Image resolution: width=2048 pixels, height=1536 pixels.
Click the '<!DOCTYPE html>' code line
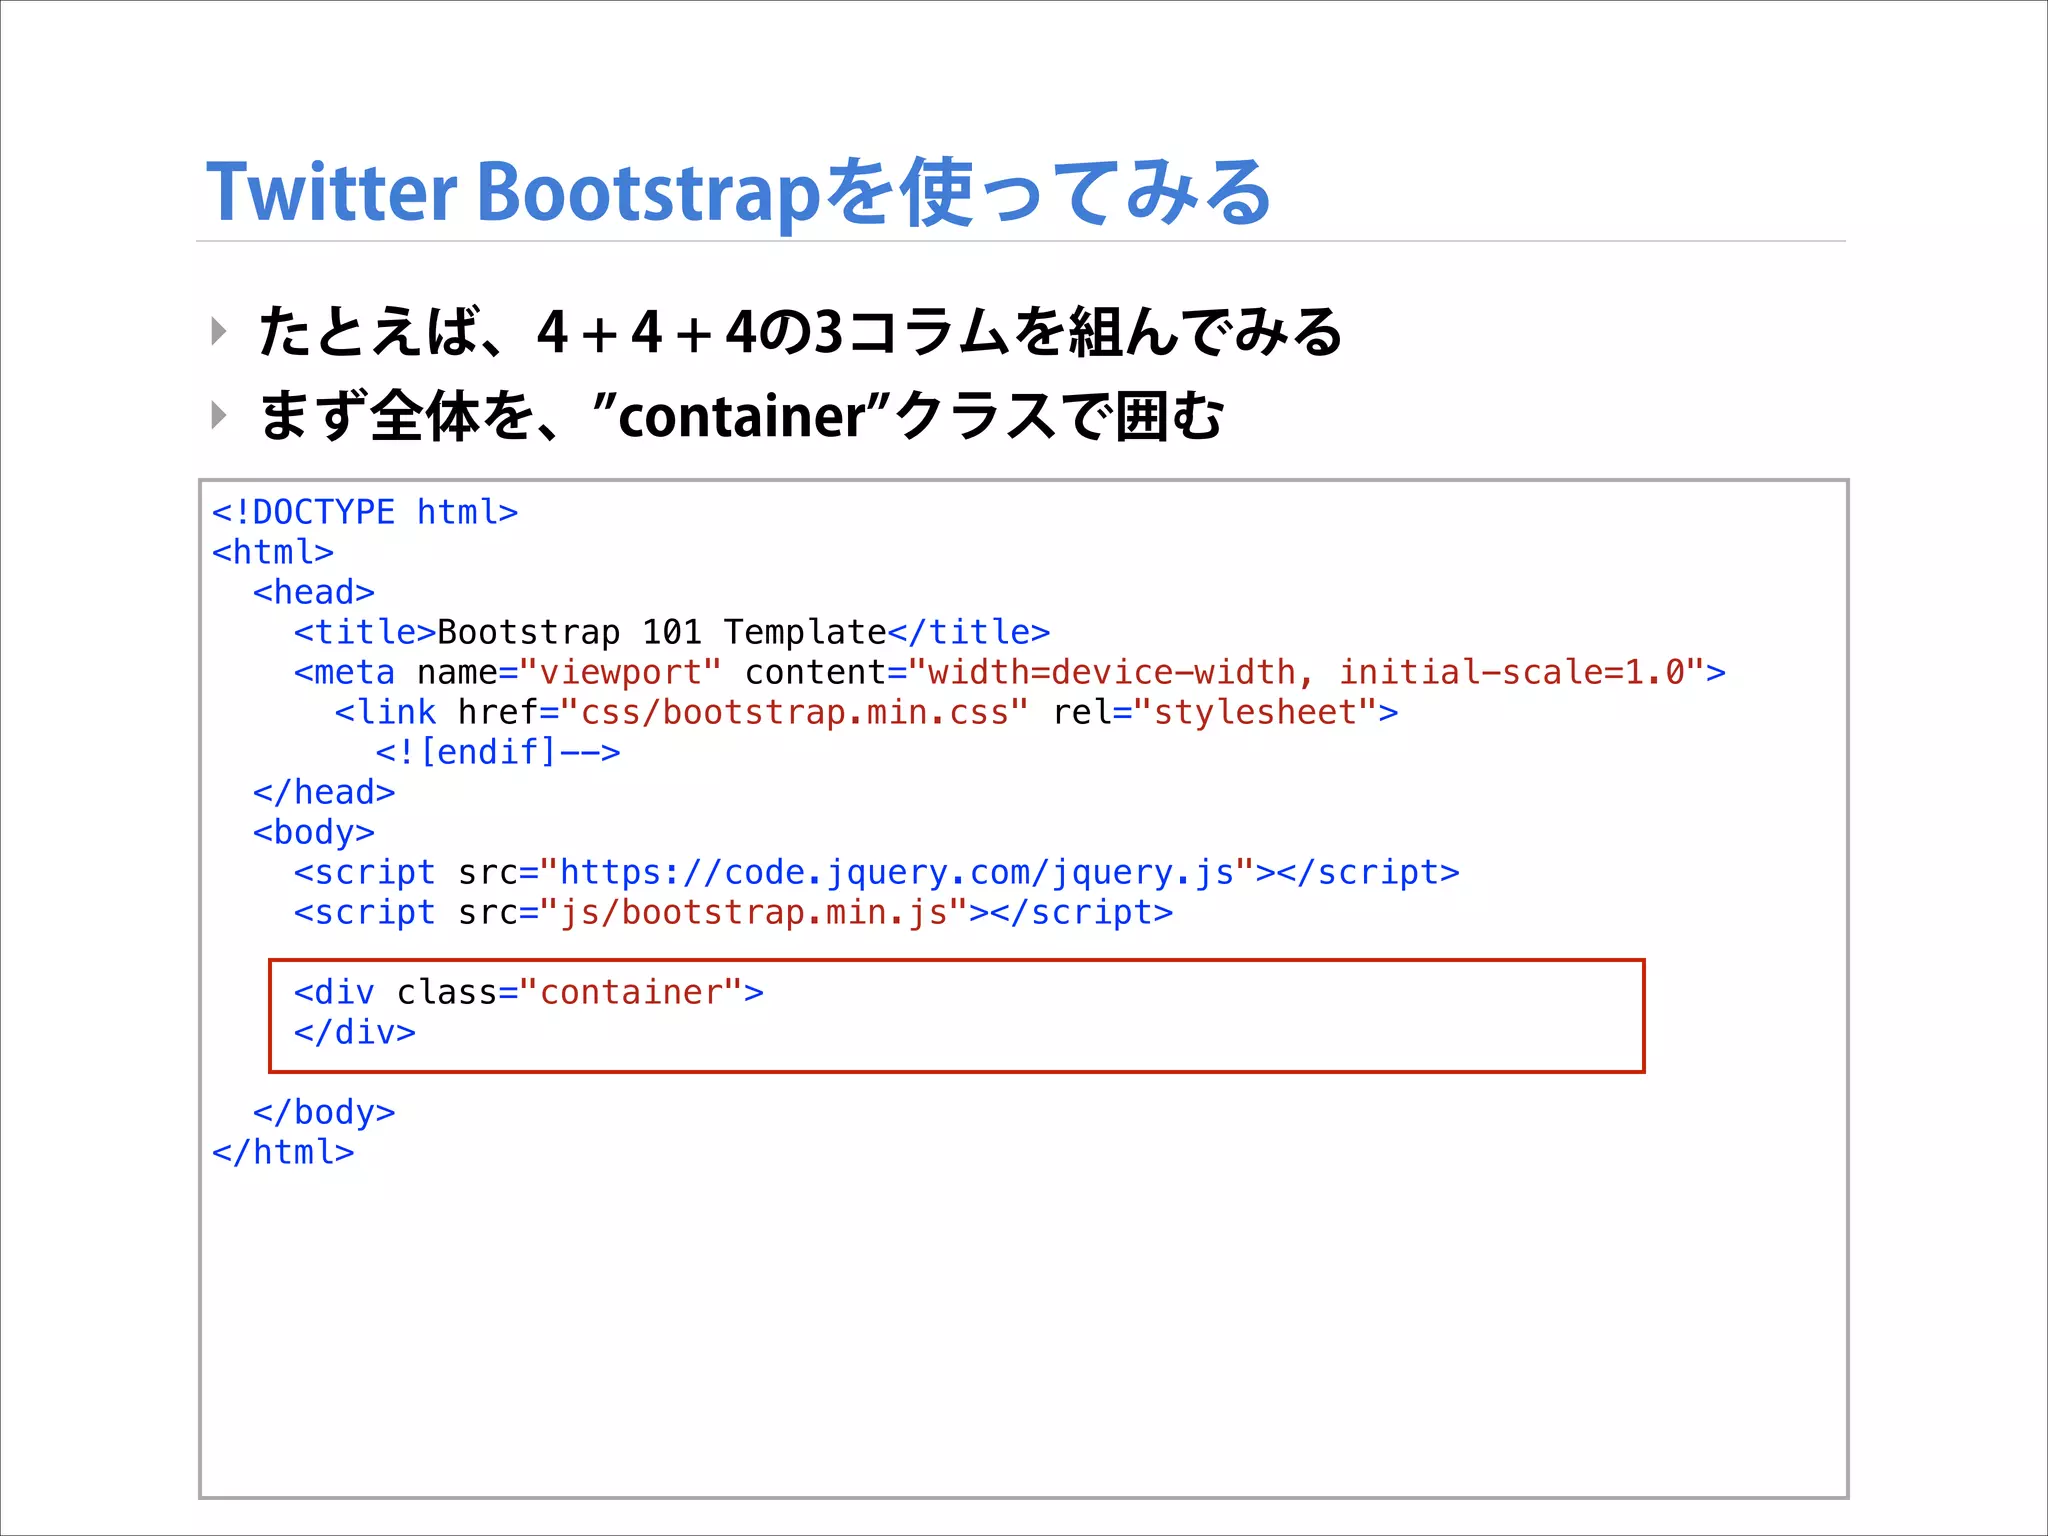[x=365, y=512]
